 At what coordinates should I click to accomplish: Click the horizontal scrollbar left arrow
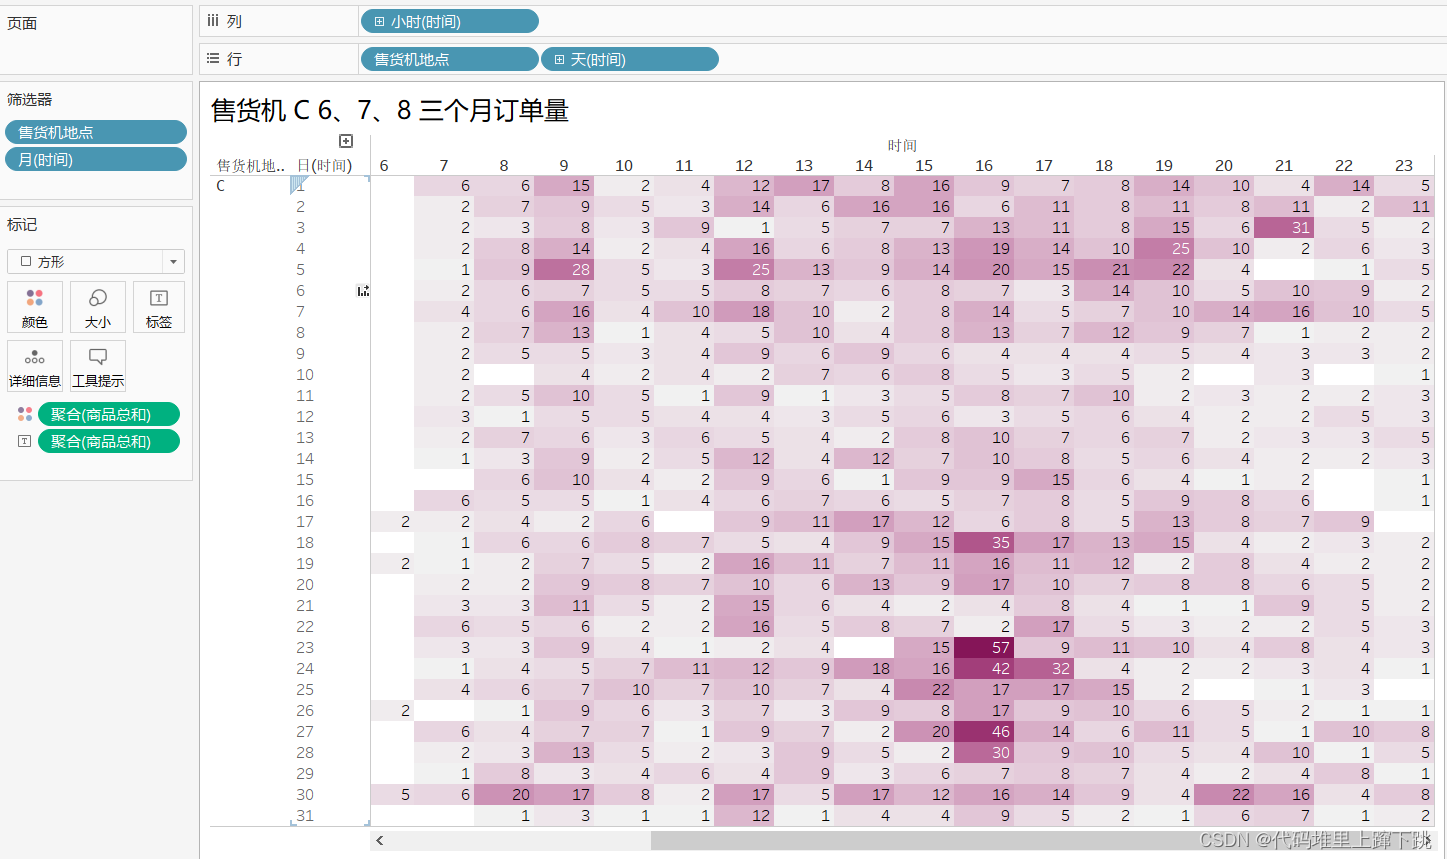click(x=380, y=841)
